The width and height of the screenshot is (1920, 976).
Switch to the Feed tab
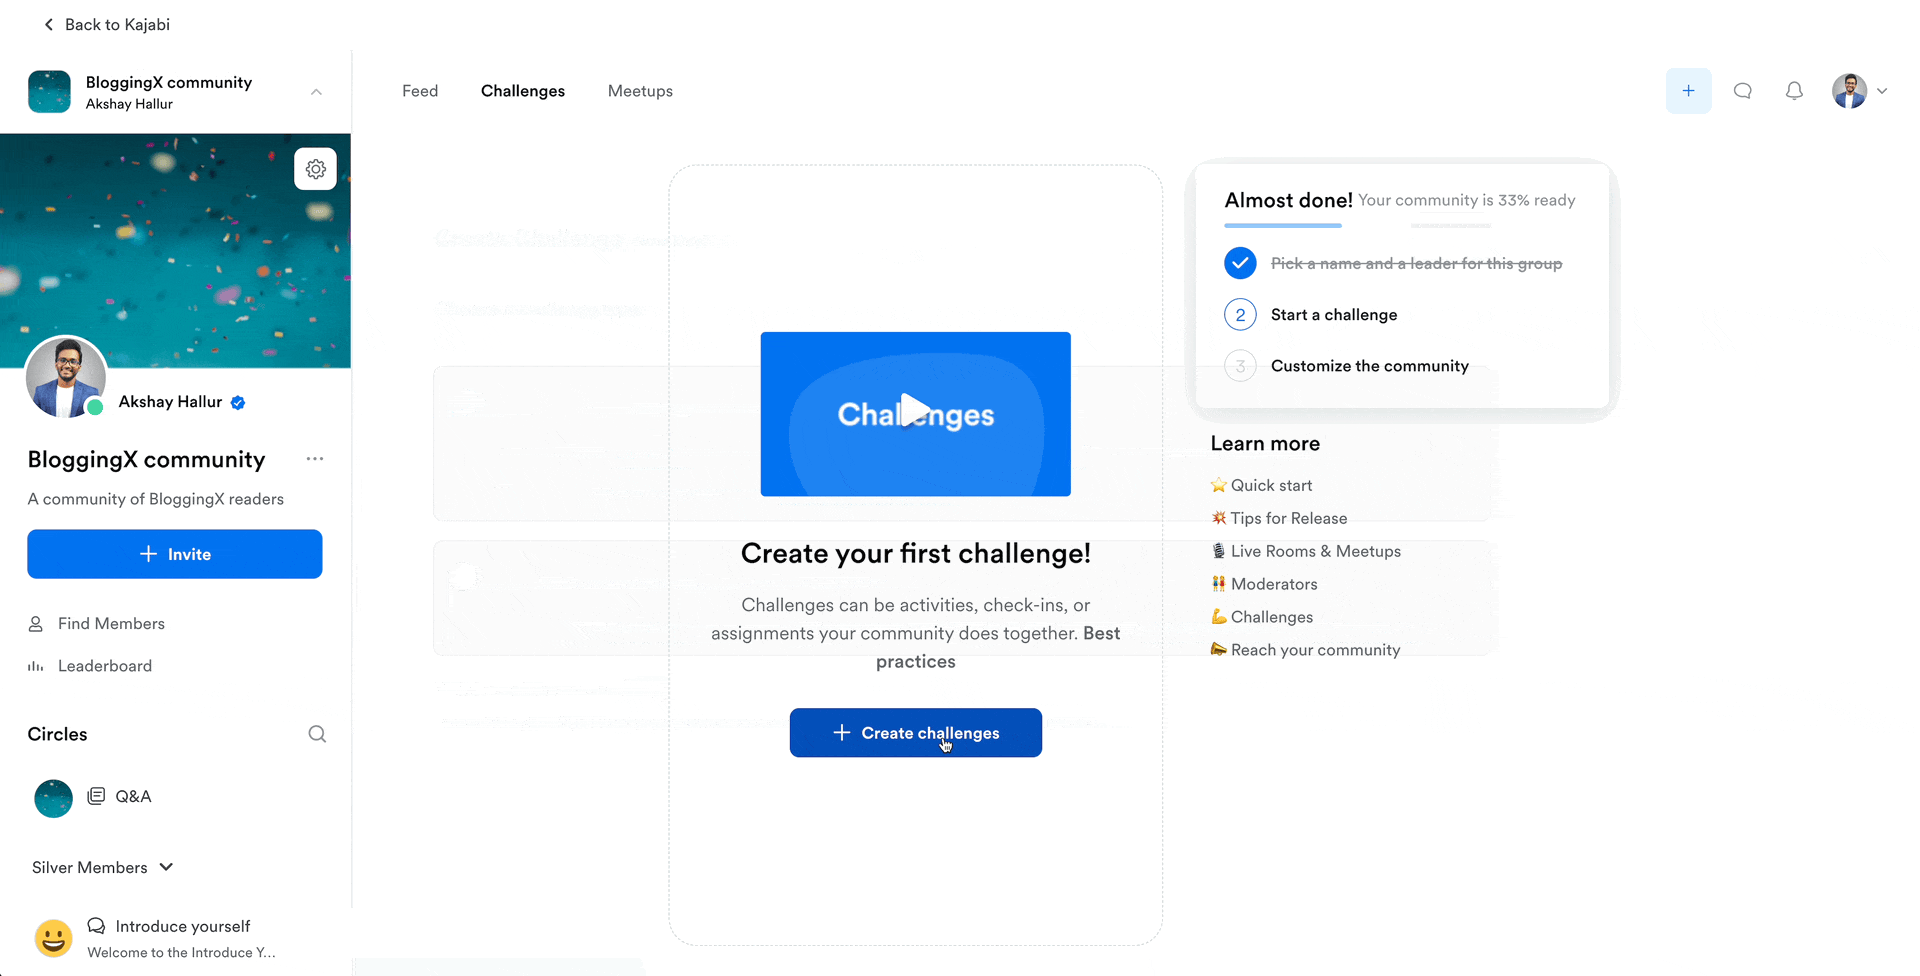(x=420, y=91)
